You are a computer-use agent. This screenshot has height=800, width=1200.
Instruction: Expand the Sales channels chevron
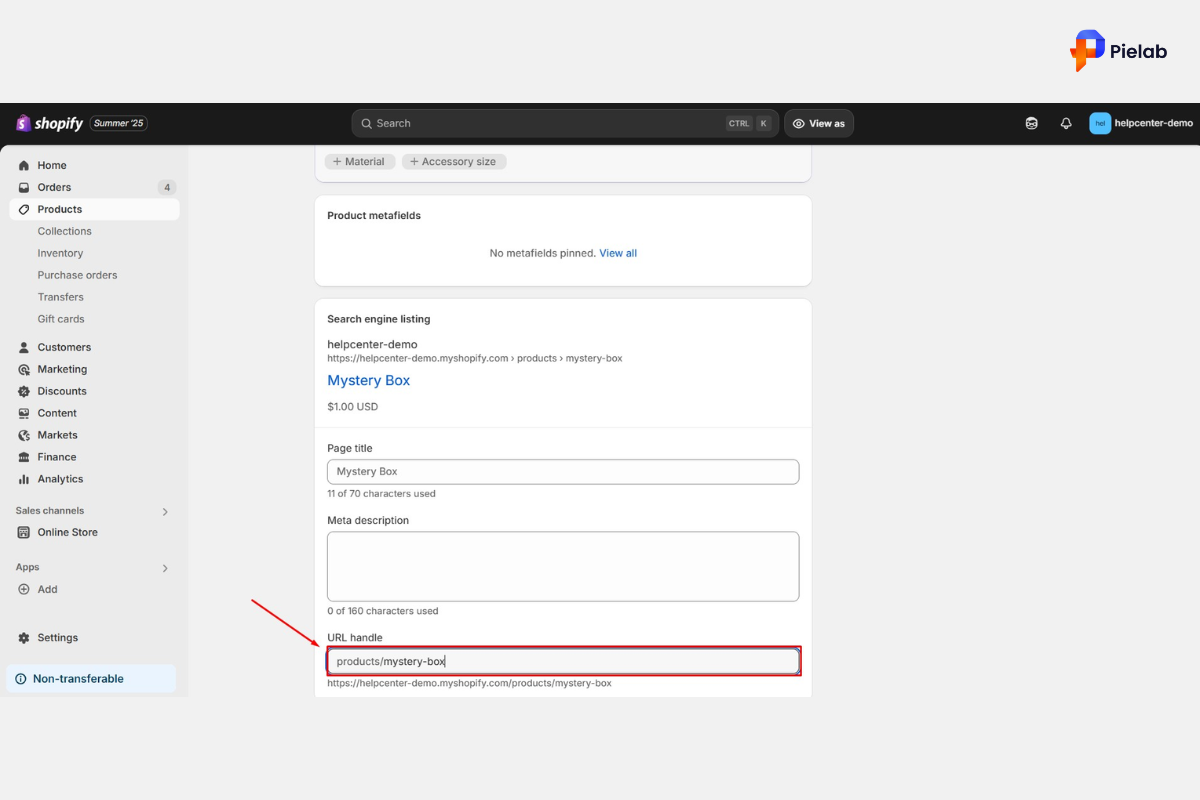(165, 511)
